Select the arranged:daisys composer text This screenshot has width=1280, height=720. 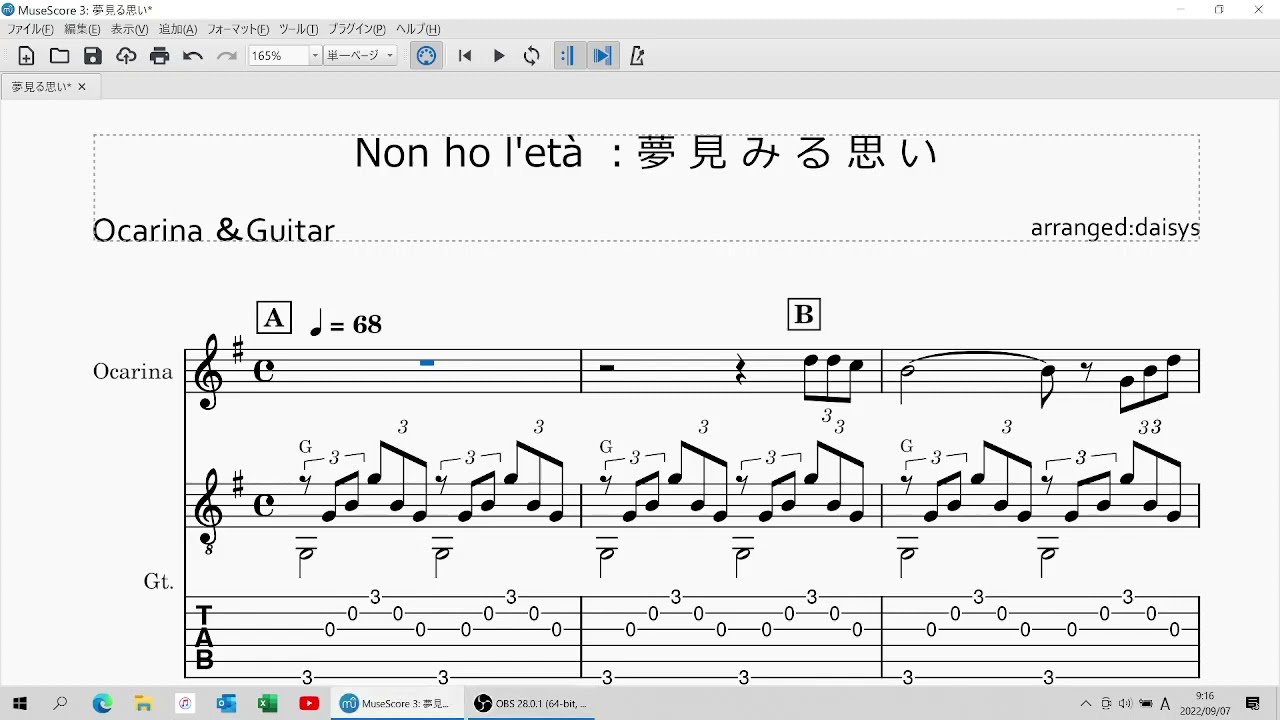click(1115, 228)
